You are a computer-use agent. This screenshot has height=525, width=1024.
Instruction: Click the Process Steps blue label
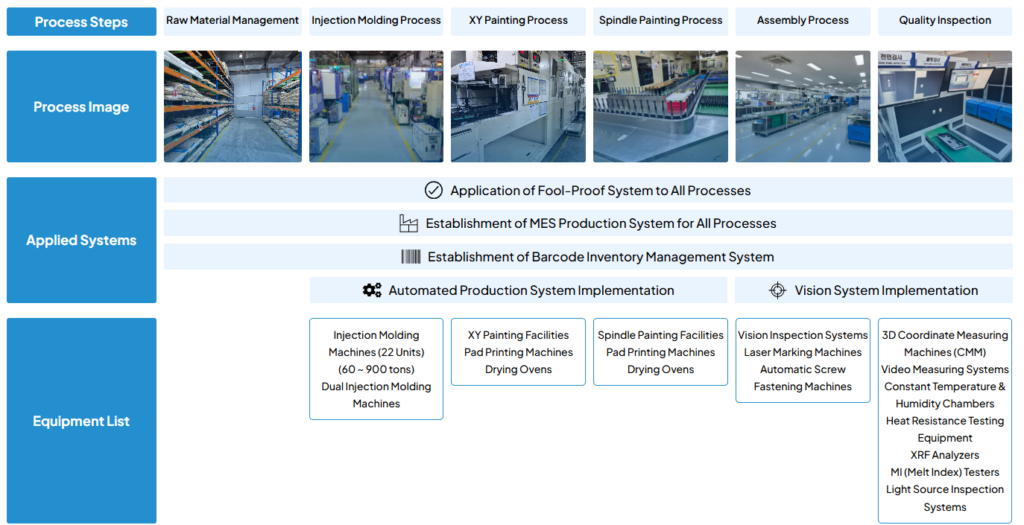point(81,21)
